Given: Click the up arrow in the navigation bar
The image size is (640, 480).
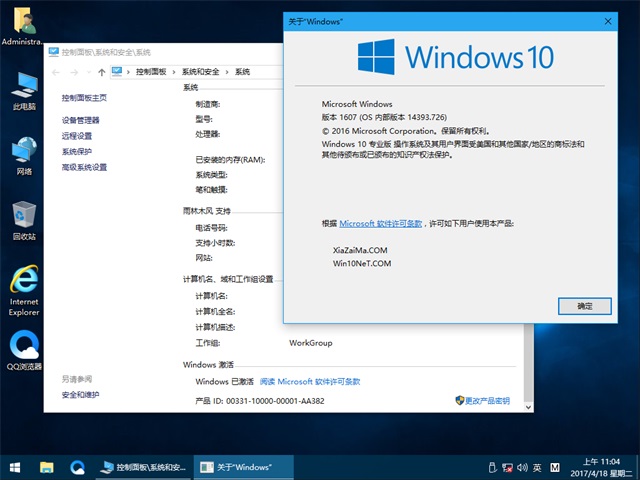Looking at the screenshot, I should tap(101, 72).
